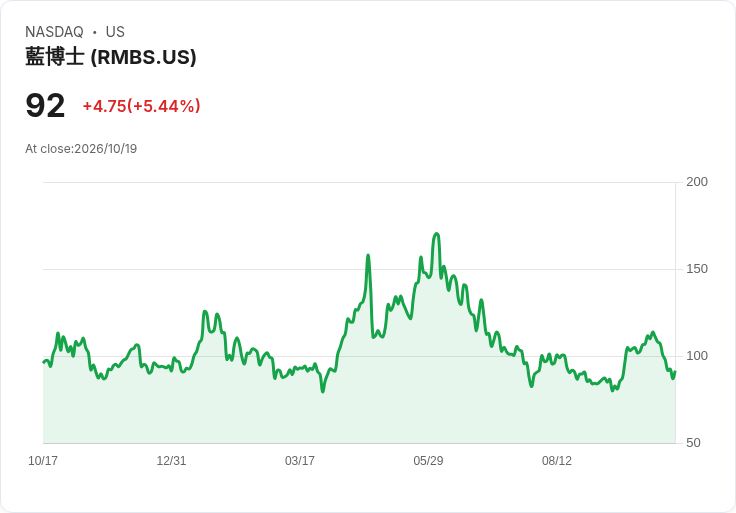Click the 03/17 date axis label
Viewport: 736px width, 513px height.
(299, 460)
